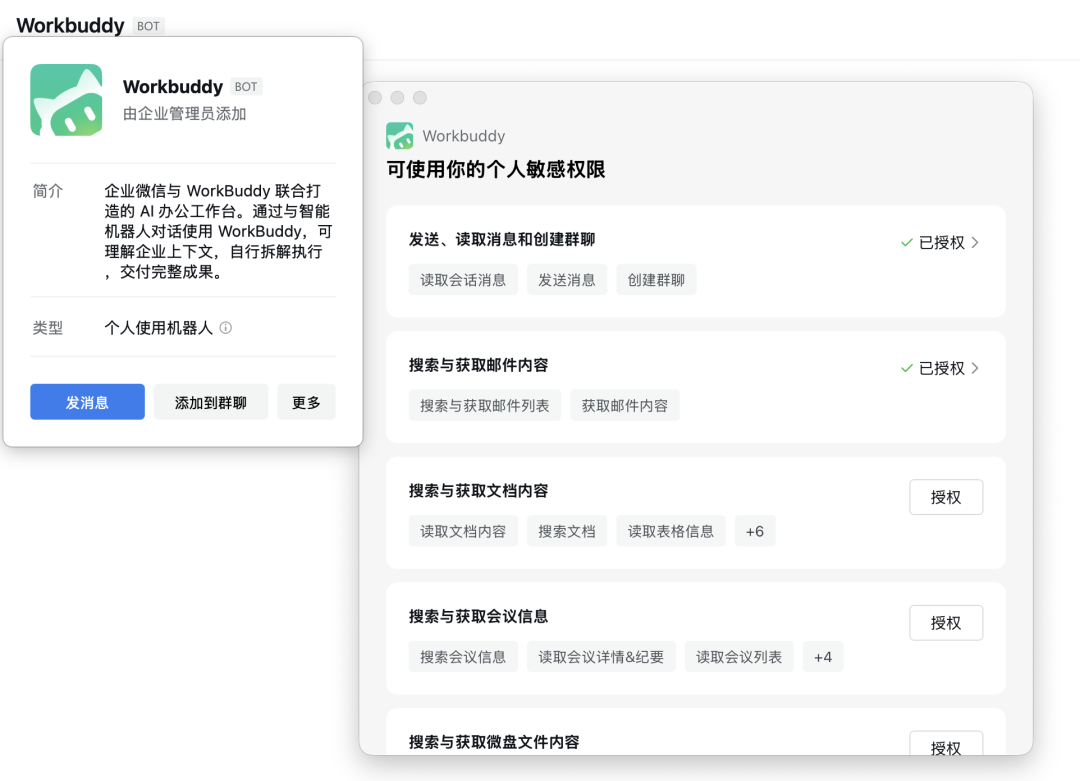1080x781 pixels.
Task: Click the 搜索与获取会议信息 heading
Action: [479, 616]
